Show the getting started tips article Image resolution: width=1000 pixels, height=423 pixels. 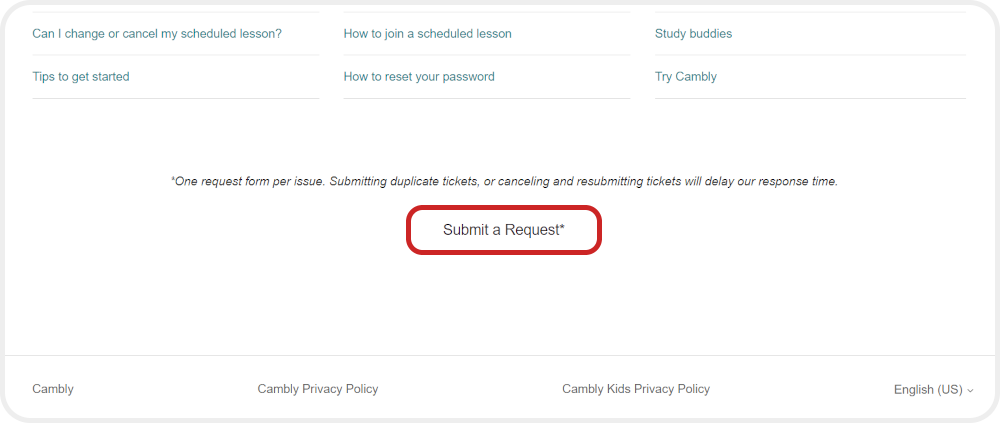pyautogui.click(x=81, y=77)
